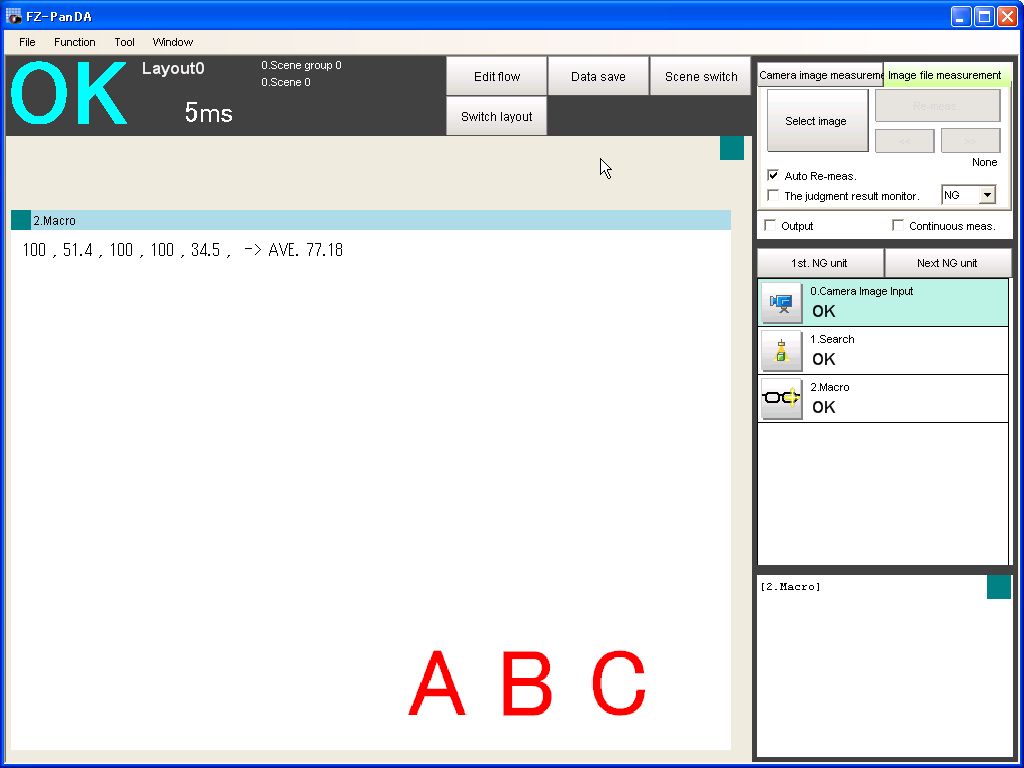
Task: Check the Output checkbox
Action: [x=770, y=226]
